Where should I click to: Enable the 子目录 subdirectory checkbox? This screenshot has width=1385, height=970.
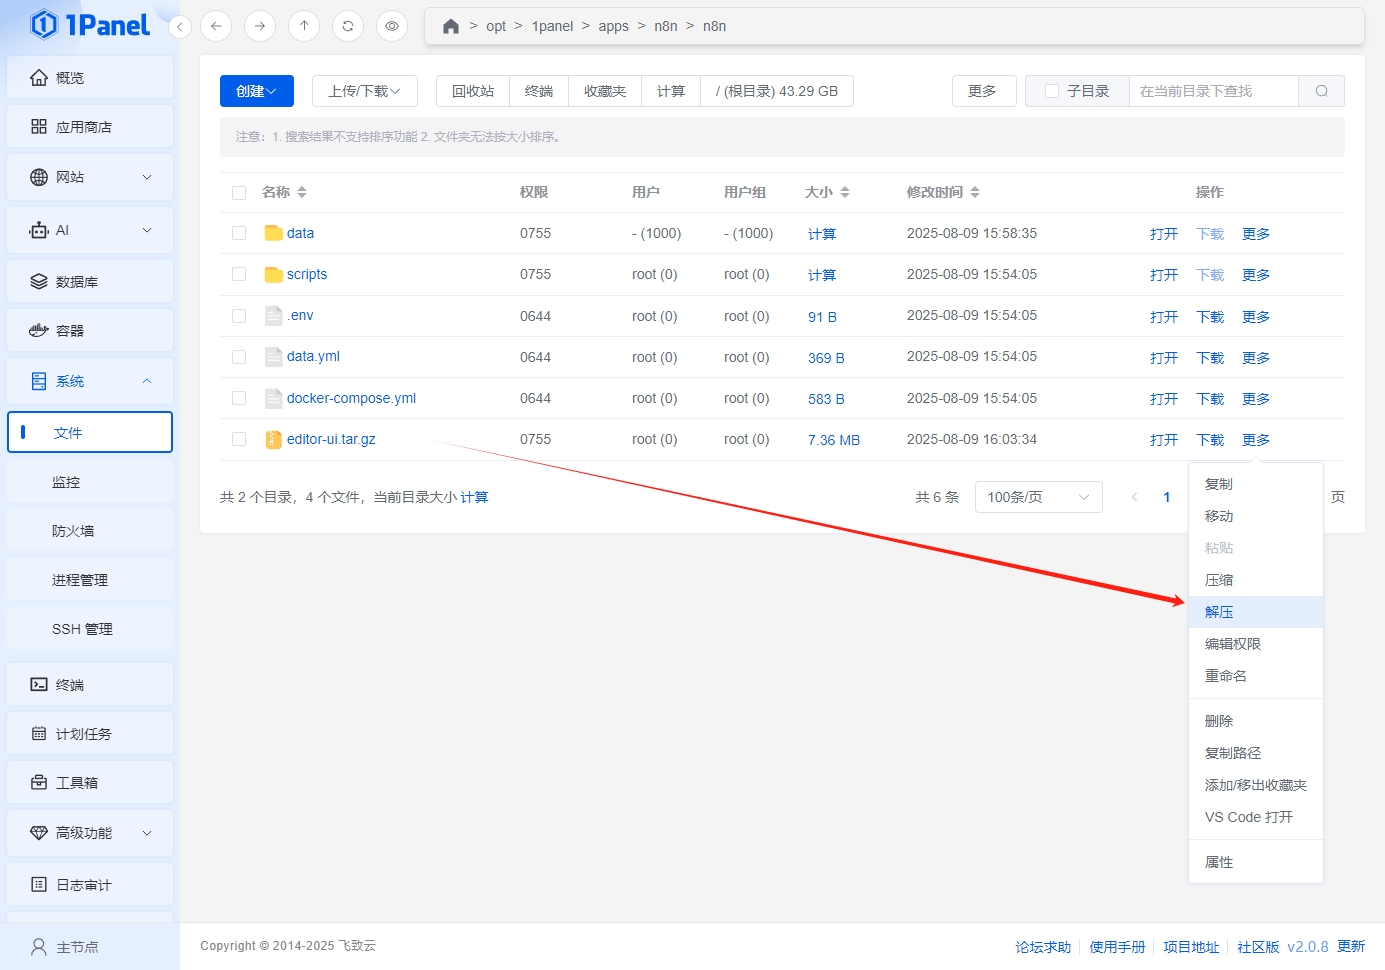pyautogui.click(x=1052, y=91)
